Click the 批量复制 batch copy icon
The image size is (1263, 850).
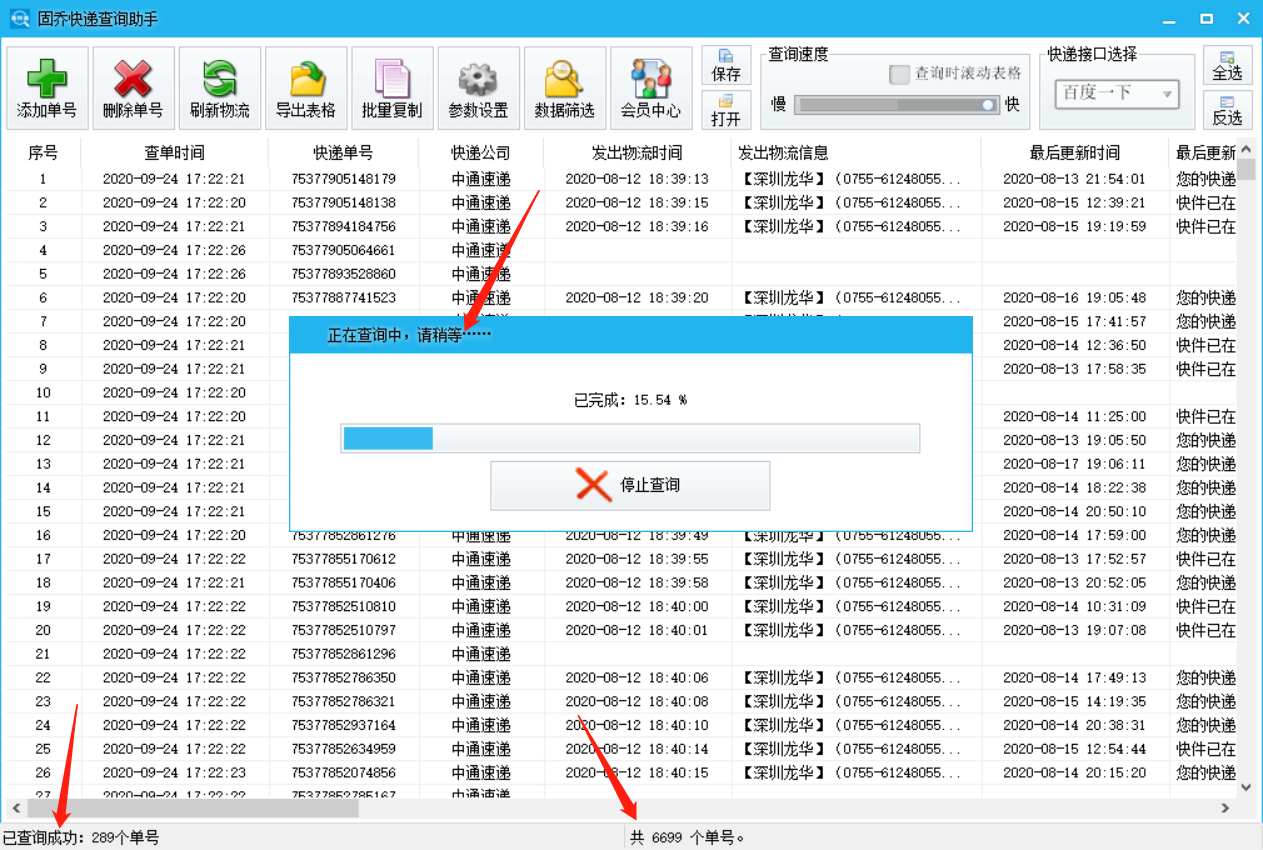(x=392, y=88)
